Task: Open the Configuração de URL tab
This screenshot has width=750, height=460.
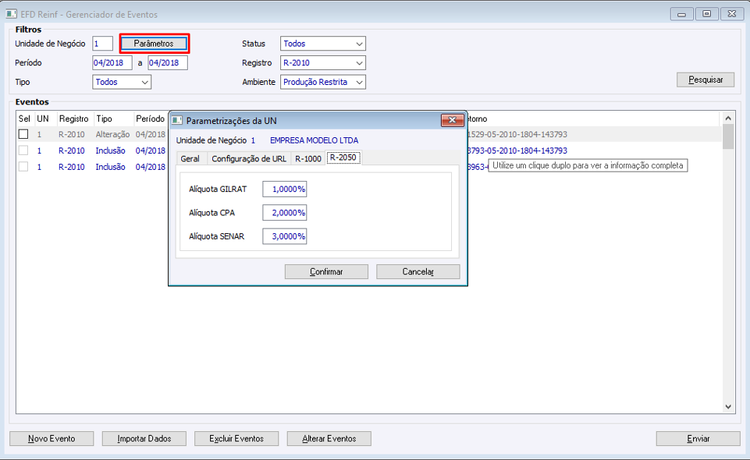Action: 249,158
